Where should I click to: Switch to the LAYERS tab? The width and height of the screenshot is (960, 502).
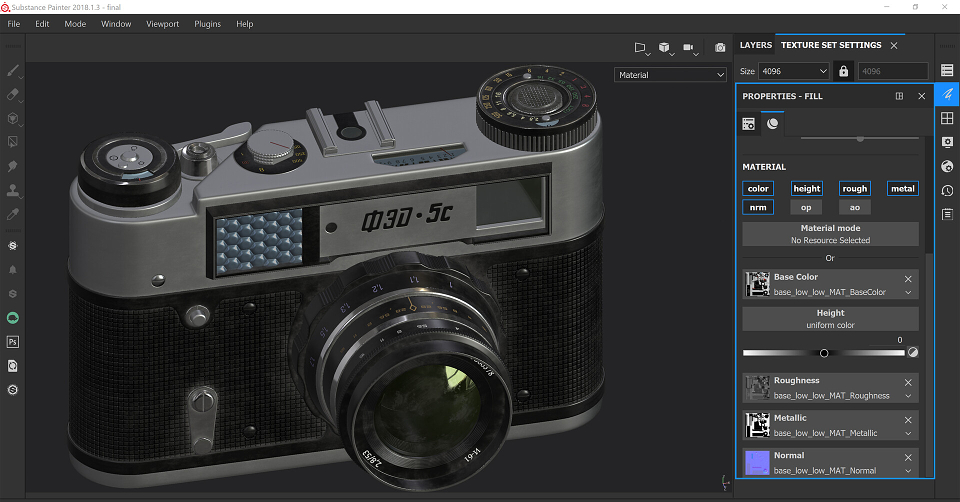[x=756, y=45]
